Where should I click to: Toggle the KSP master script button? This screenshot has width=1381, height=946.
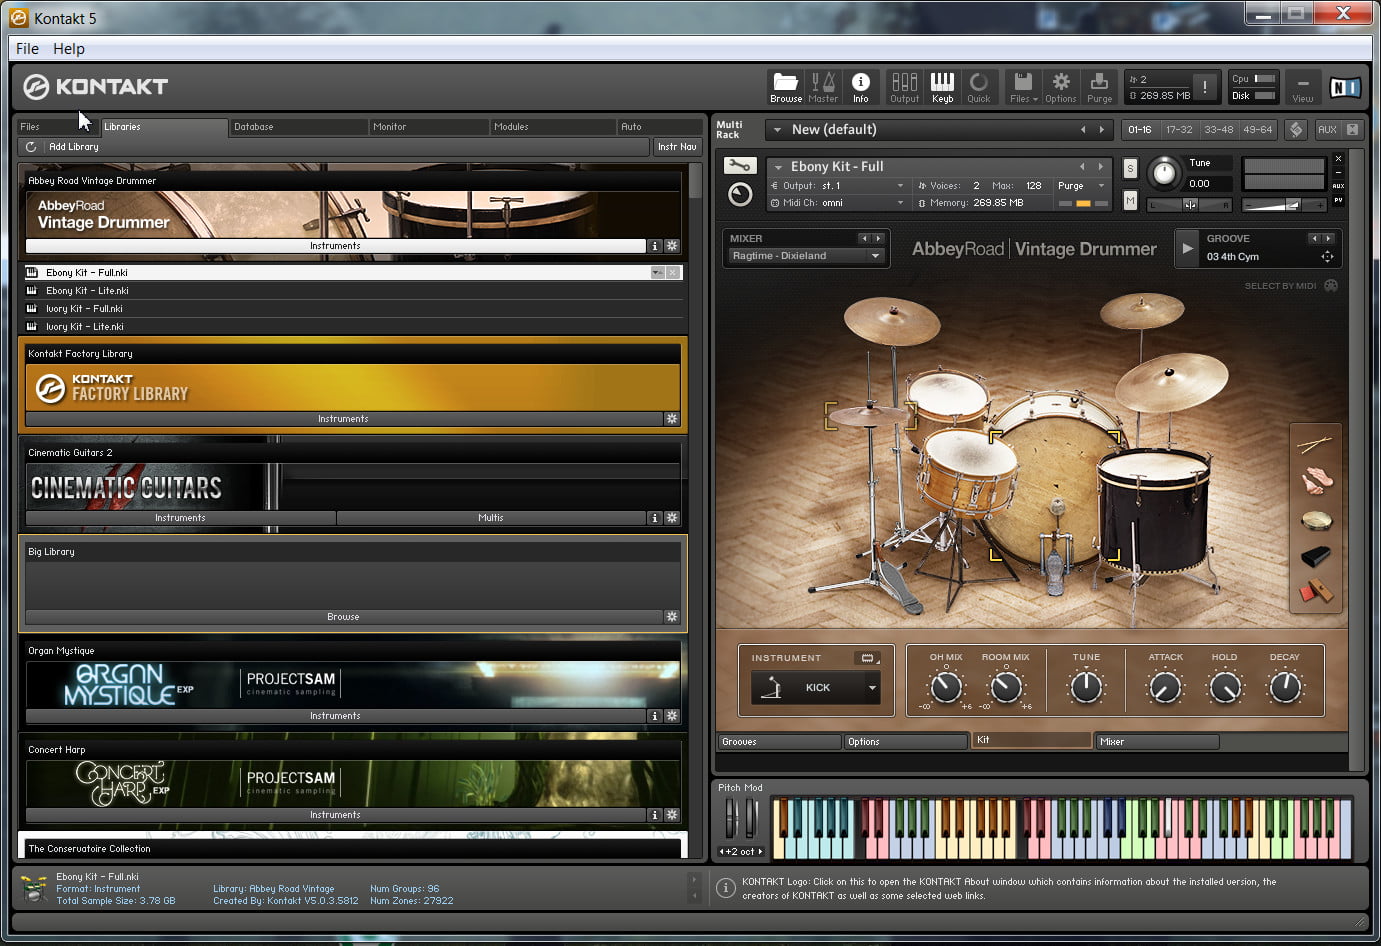pos(1296,130)
